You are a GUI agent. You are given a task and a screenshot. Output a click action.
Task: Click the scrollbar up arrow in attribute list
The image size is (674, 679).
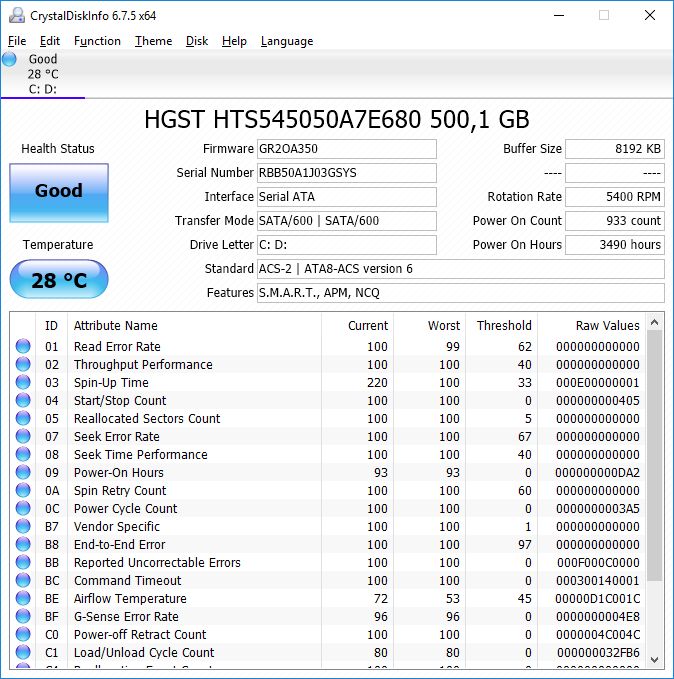(655, 322)
